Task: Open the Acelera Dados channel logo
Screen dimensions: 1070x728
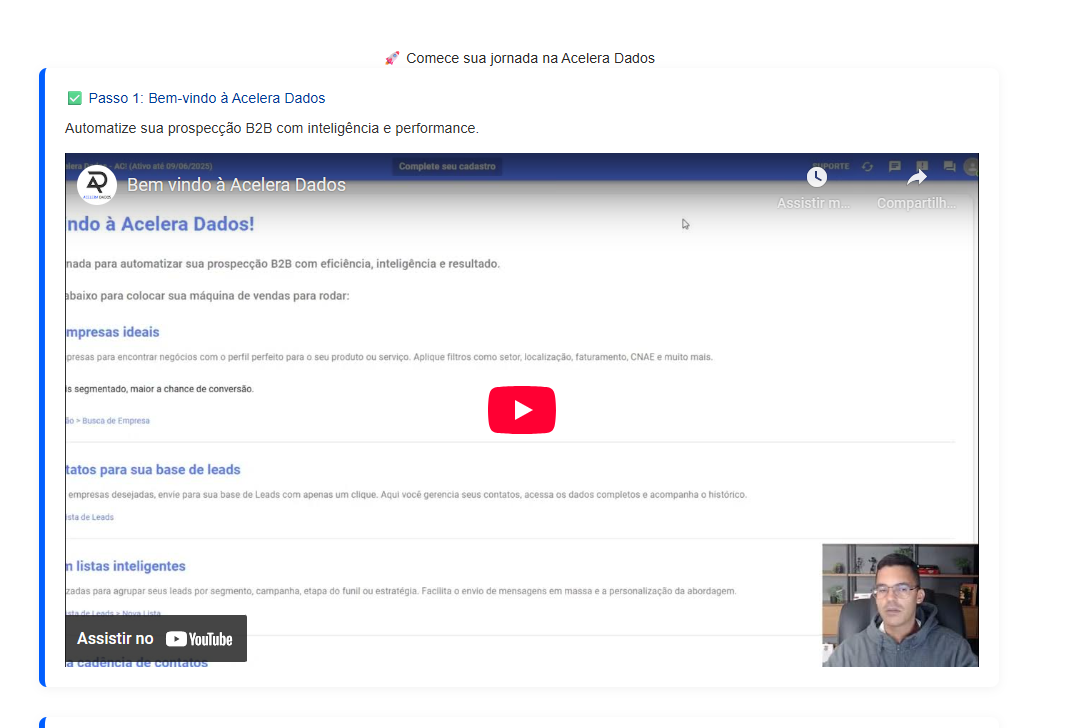Action: point(97,185)
